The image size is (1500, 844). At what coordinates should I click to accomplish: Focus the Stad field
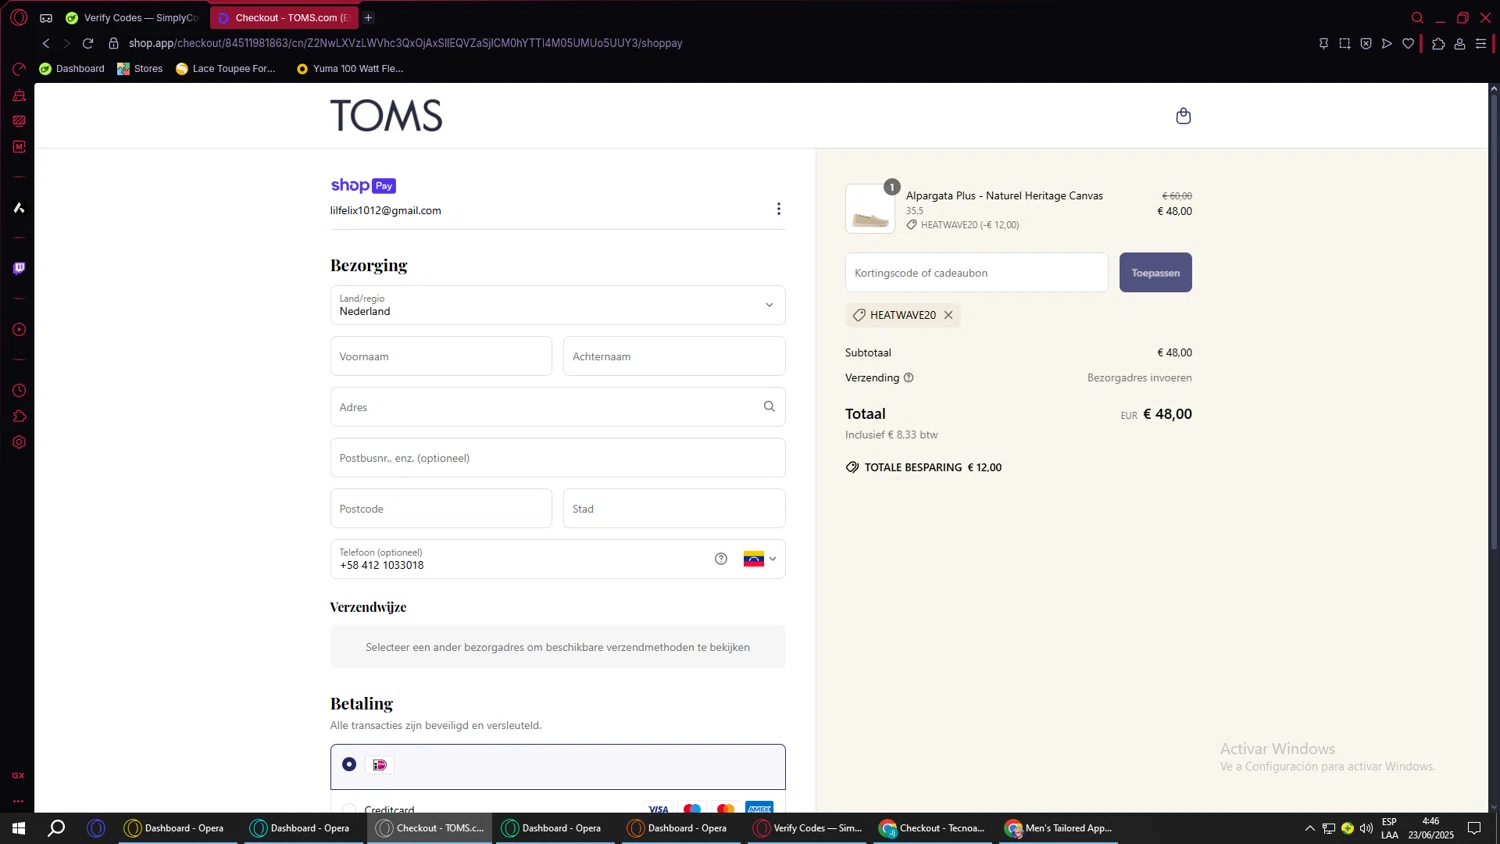pos(674,509)
